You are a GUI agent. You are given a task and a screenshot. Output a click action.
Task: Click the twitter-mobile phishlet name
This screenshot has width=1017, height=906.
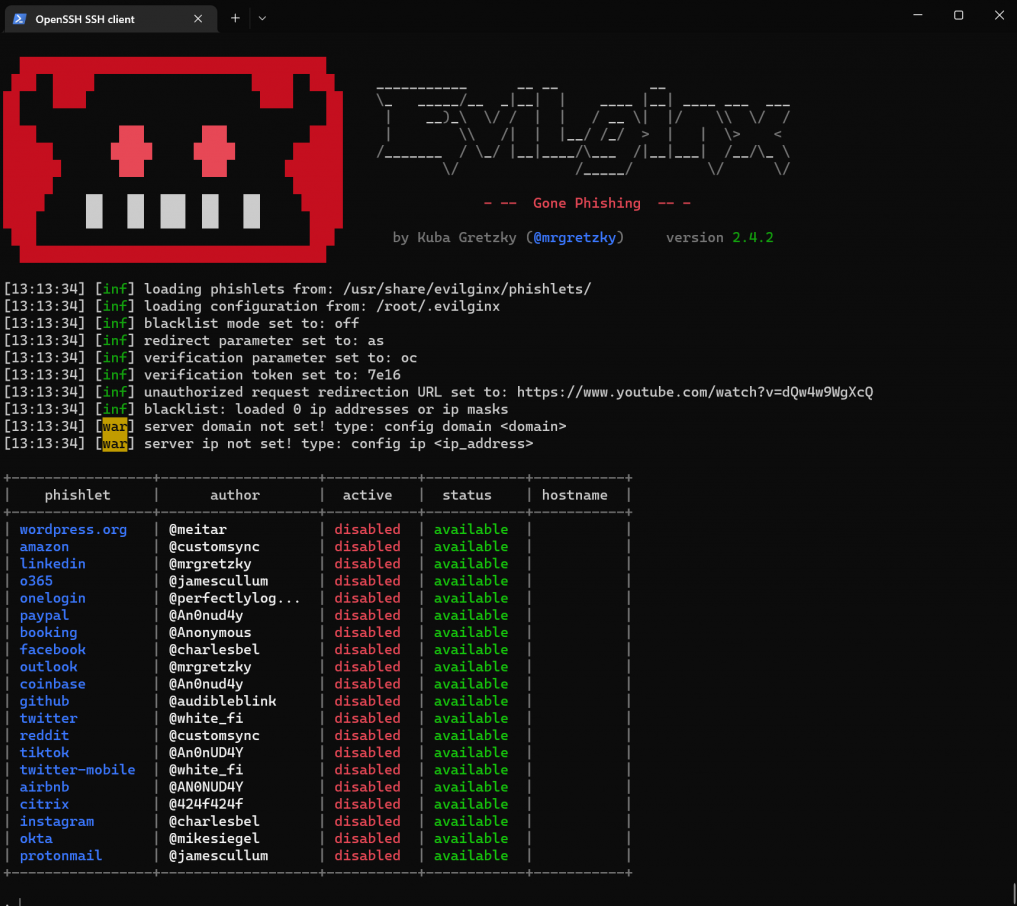[x=77, y=770]
